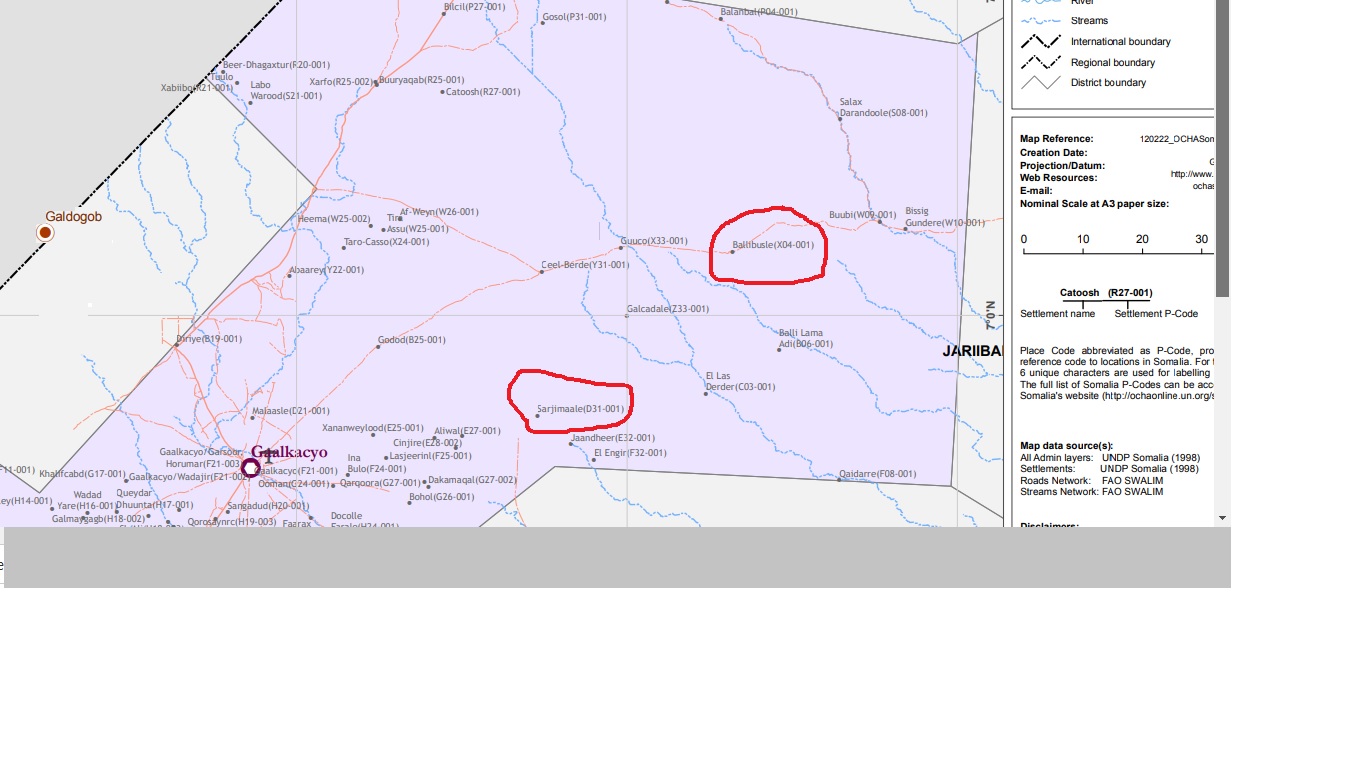
Task: Click the Qaidarre(F08-001) label
Action: [878, 474]
